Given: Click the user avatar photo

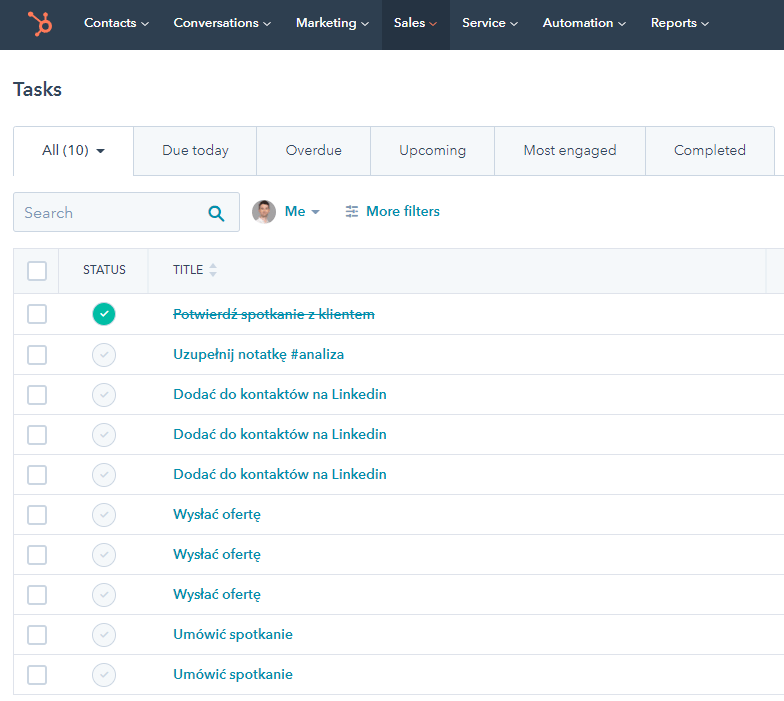Looking at the screenshot, I should 264,212.
